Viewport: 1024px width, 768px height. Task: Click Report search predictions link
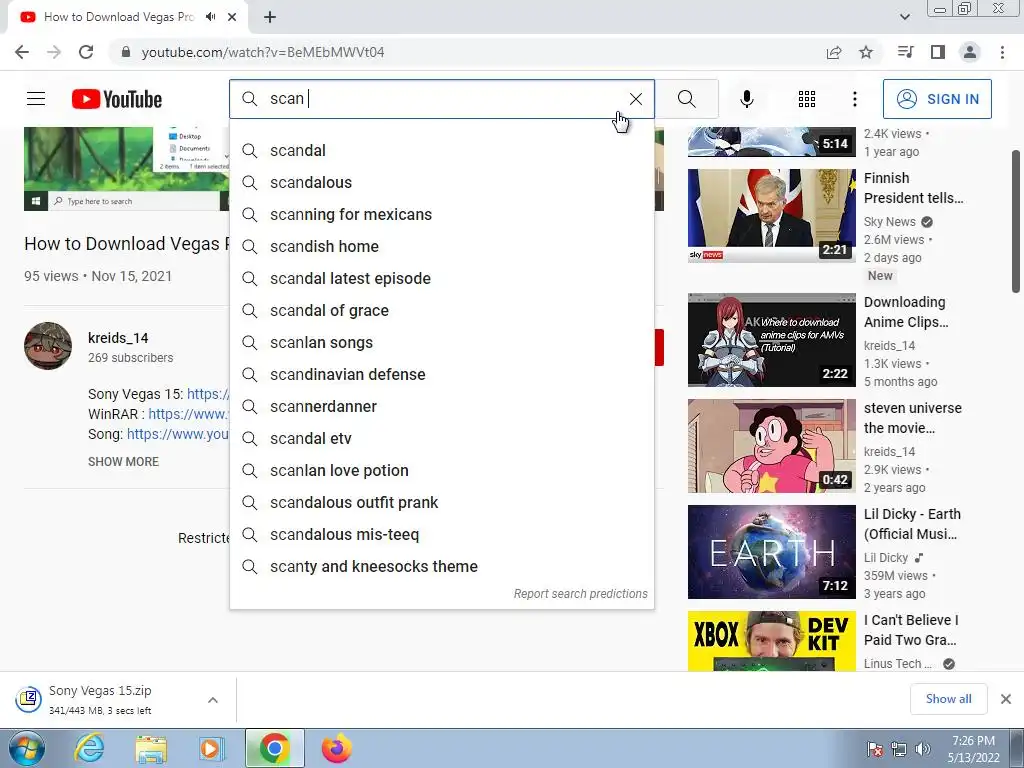[x=581, y=594]
